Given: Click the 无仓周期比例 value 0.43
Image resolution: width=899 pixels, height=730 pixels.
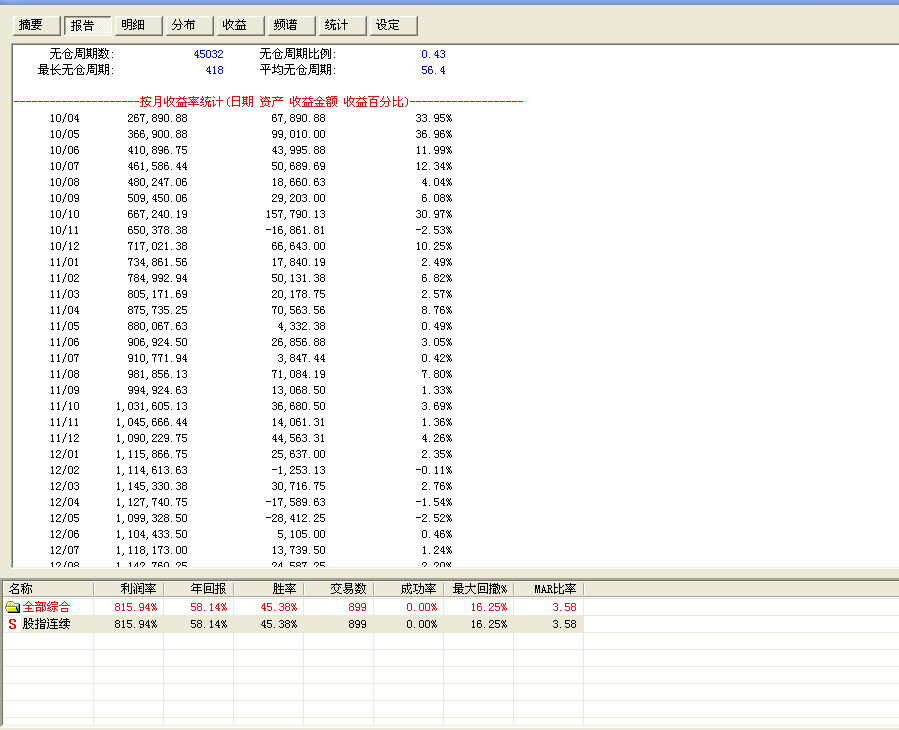Looking at the screenshot, I should tap(433, 54).
